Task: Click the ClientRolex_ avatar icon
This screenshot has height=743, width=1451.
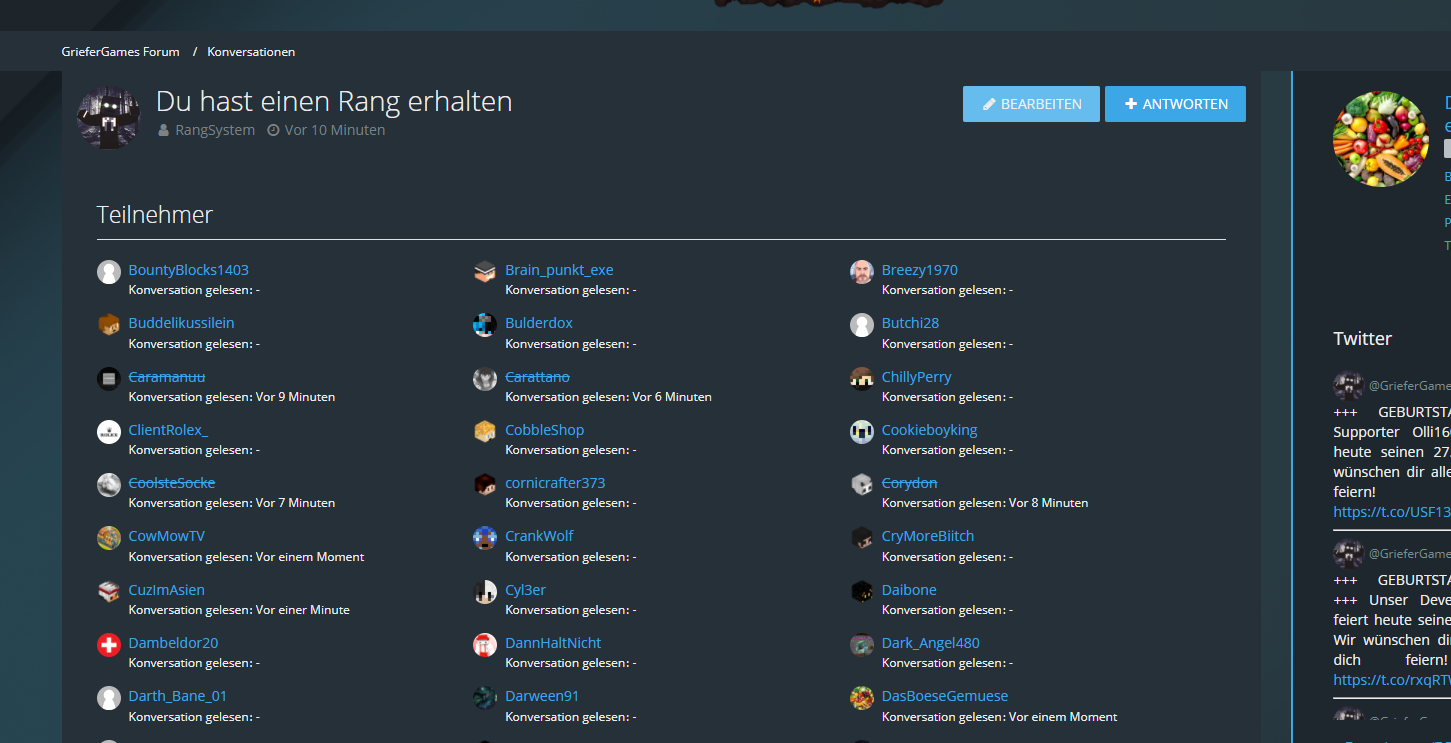Action: pyautogui.click(x=109, y=432)
